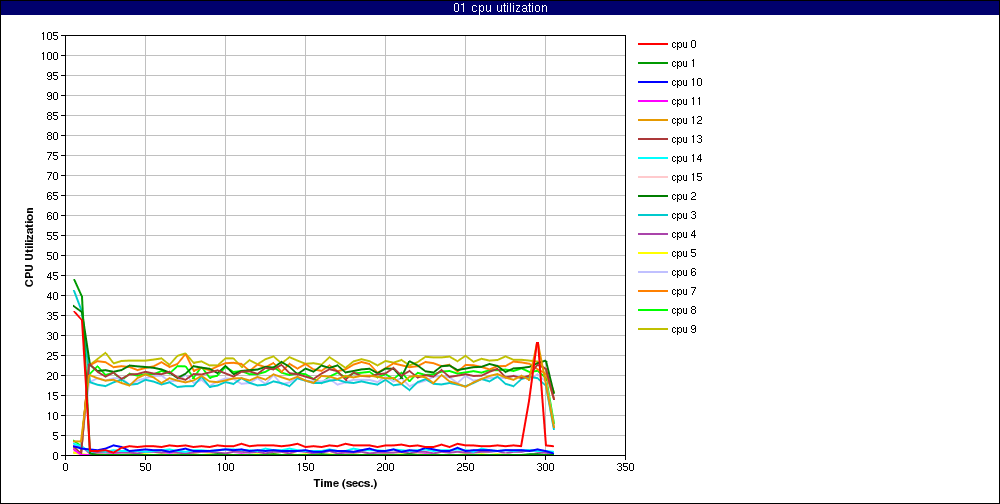Click the '350' x-axis tick label

click(625, 467)
